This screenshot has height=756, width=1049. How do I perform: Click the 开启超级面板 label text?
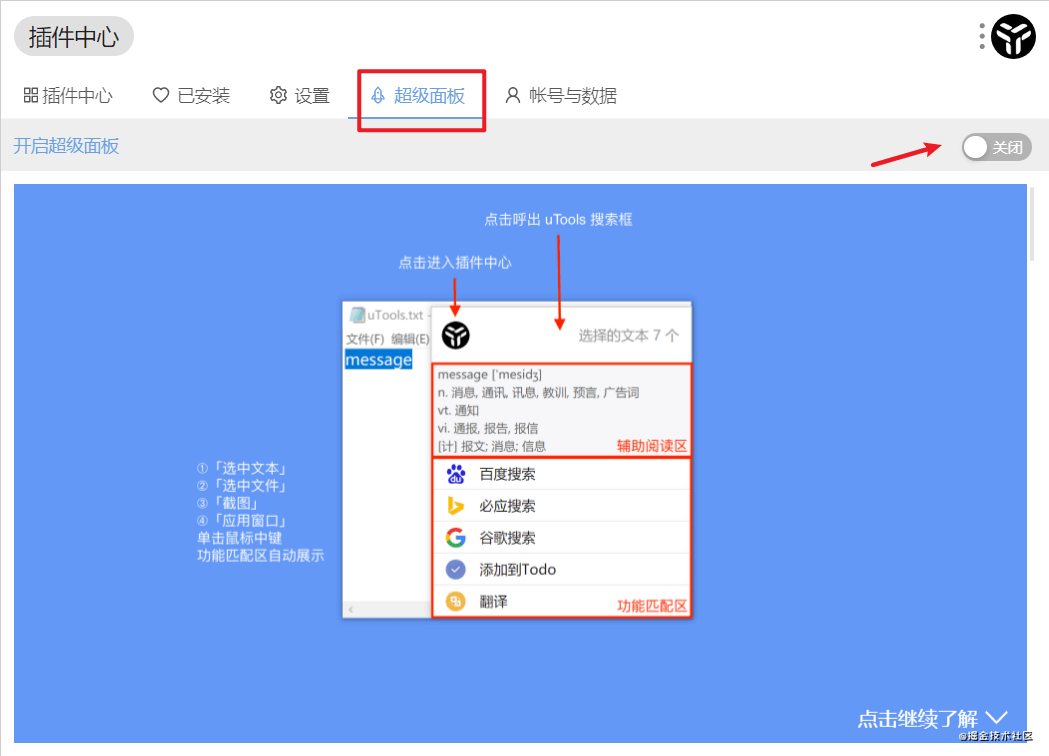(x=66, y=146)
